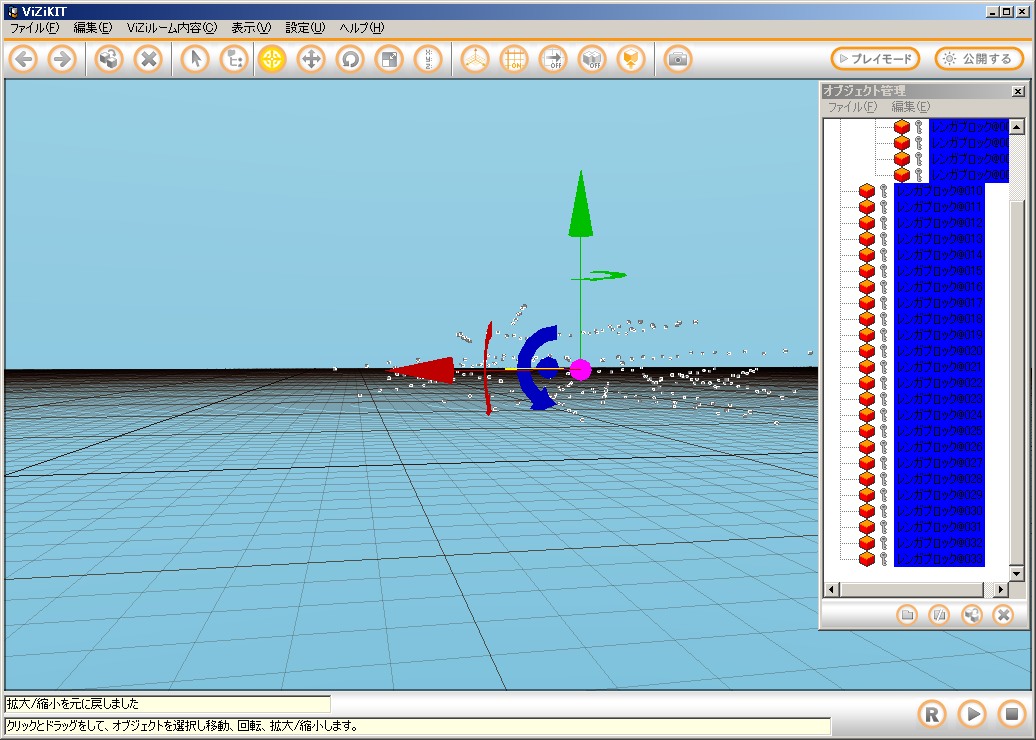Click scroll-up arrow in object list
1036x740 pixels.
[x=1016, y=127]
